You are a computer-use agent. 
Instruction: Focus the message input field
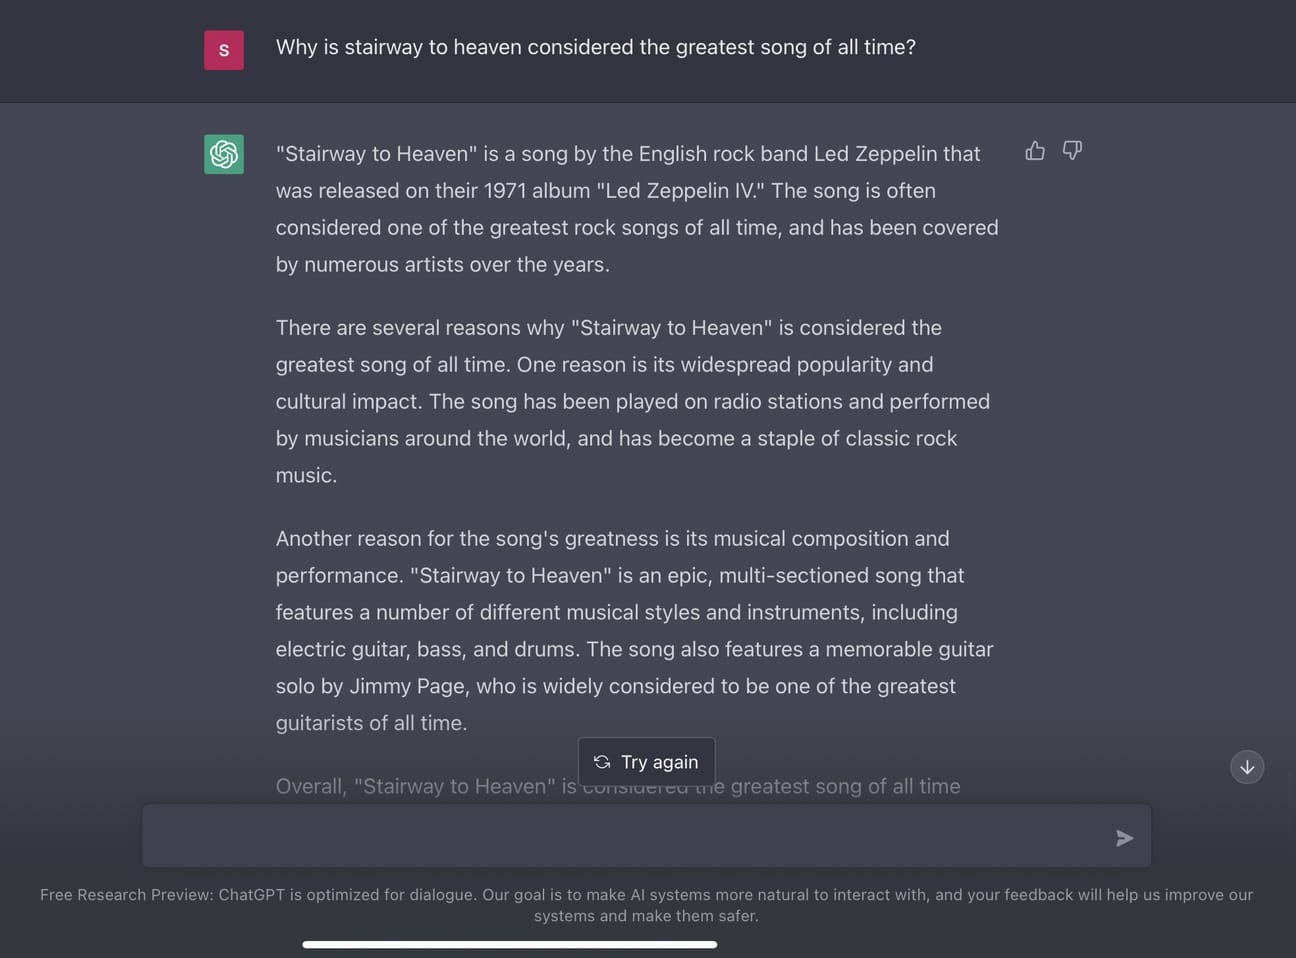pos(620,837)
